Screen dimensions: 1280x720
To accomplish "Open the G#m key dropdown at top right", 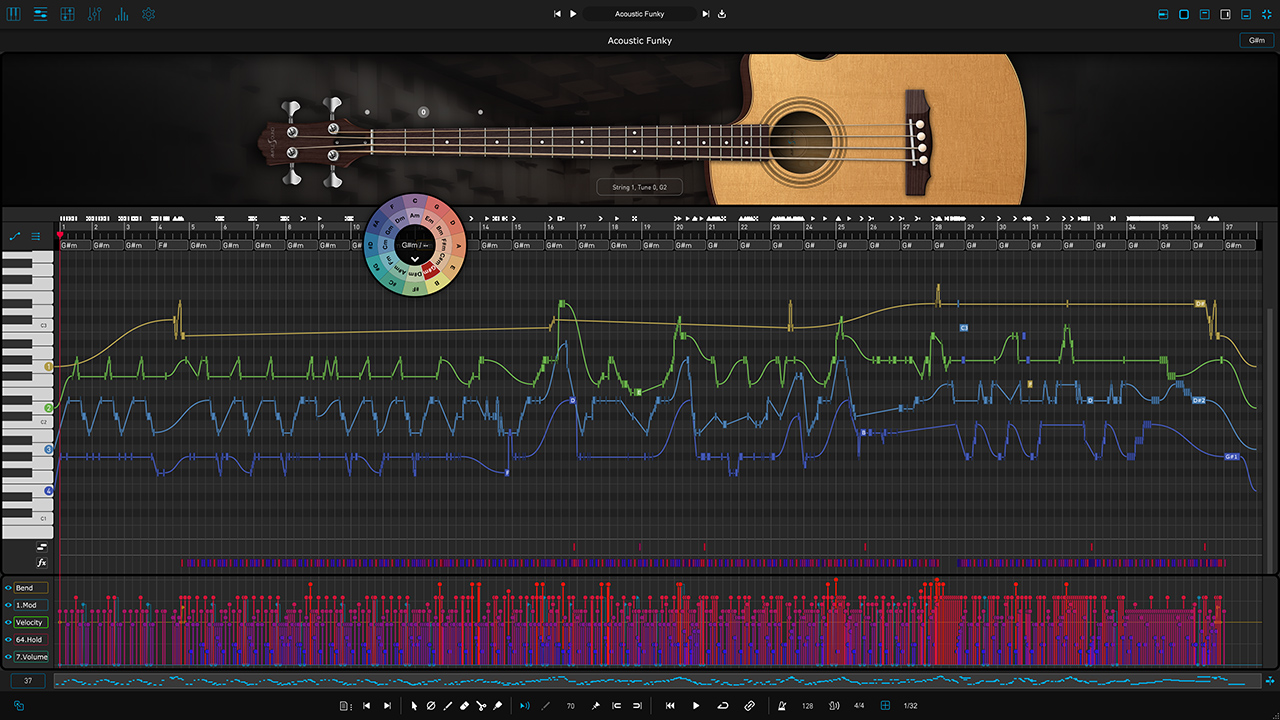I will pyautogui.click(x=1256, y=40).
